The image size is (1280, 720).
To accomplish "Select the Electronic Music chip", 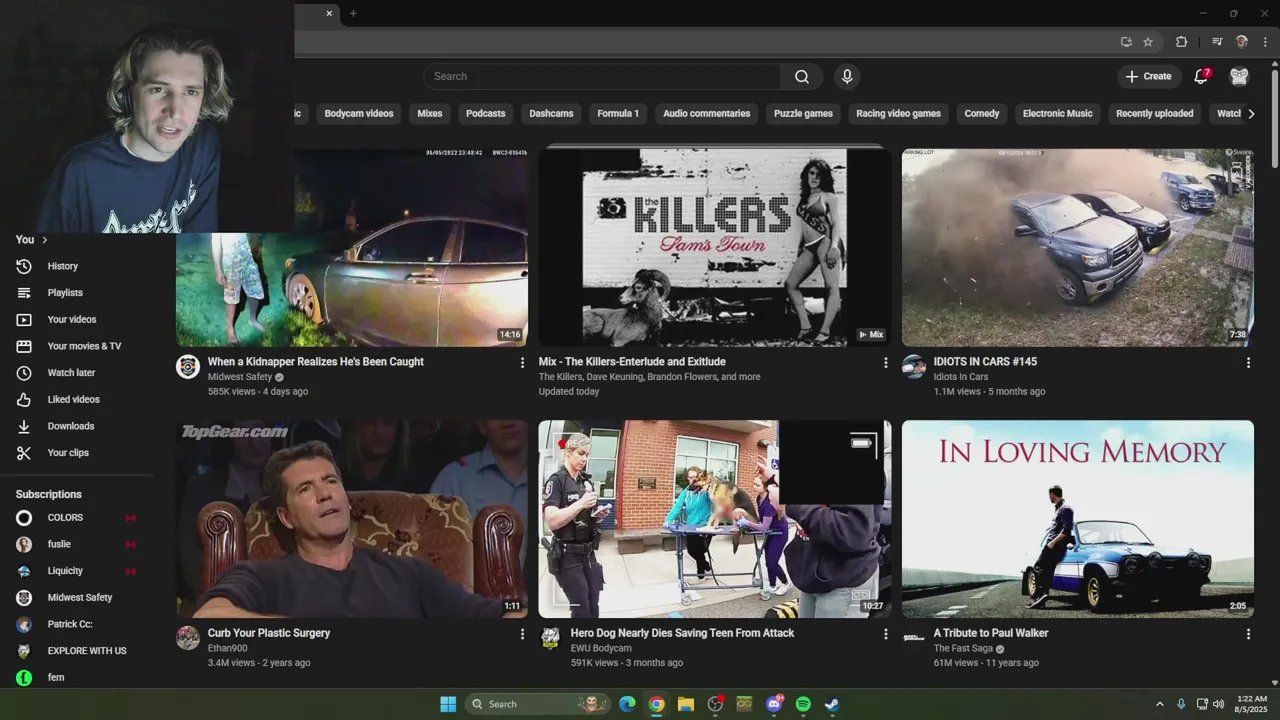I will [1057, 114].
